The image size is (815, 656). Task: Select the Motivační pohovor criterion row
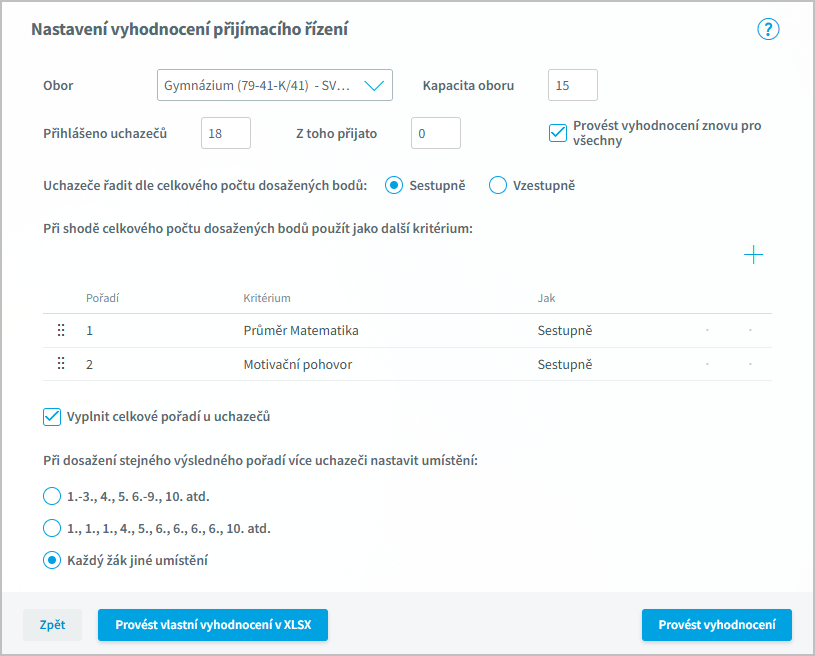tap(408, 364)
